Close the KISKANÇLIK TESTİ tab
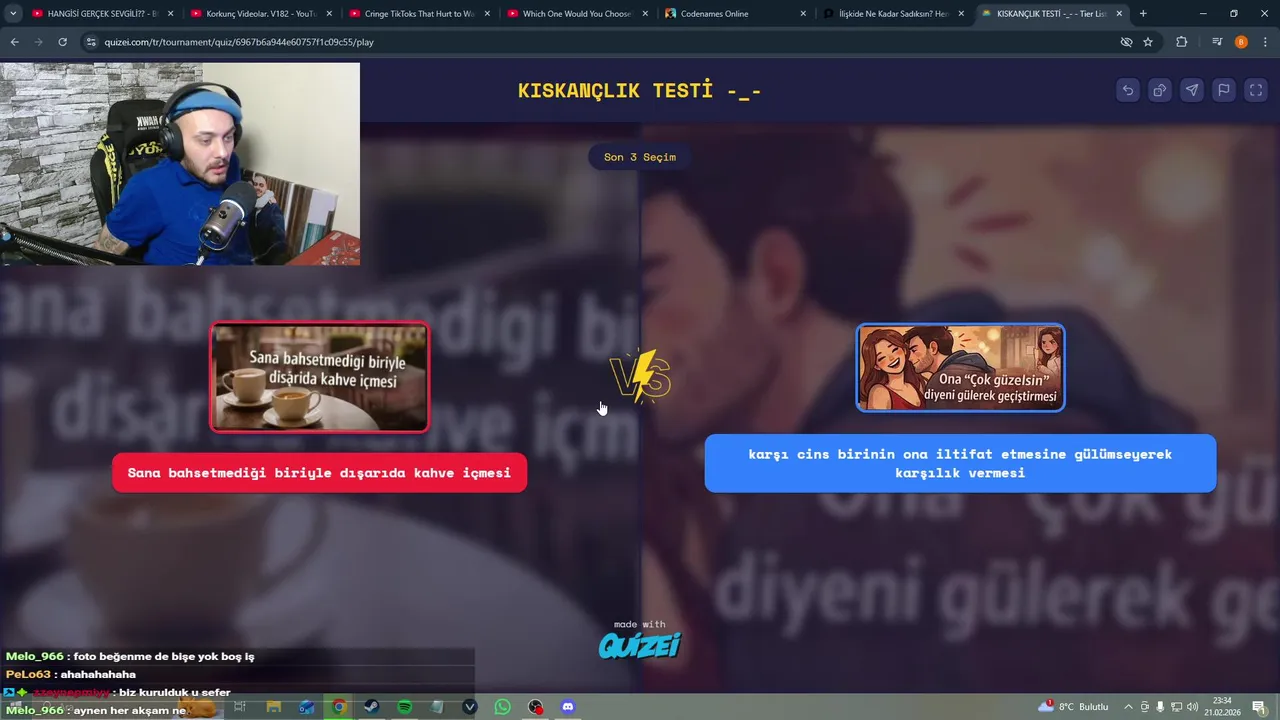The width and height of the screenshot is (1280, 720). pyautogui.click(x=1119, y=14)
